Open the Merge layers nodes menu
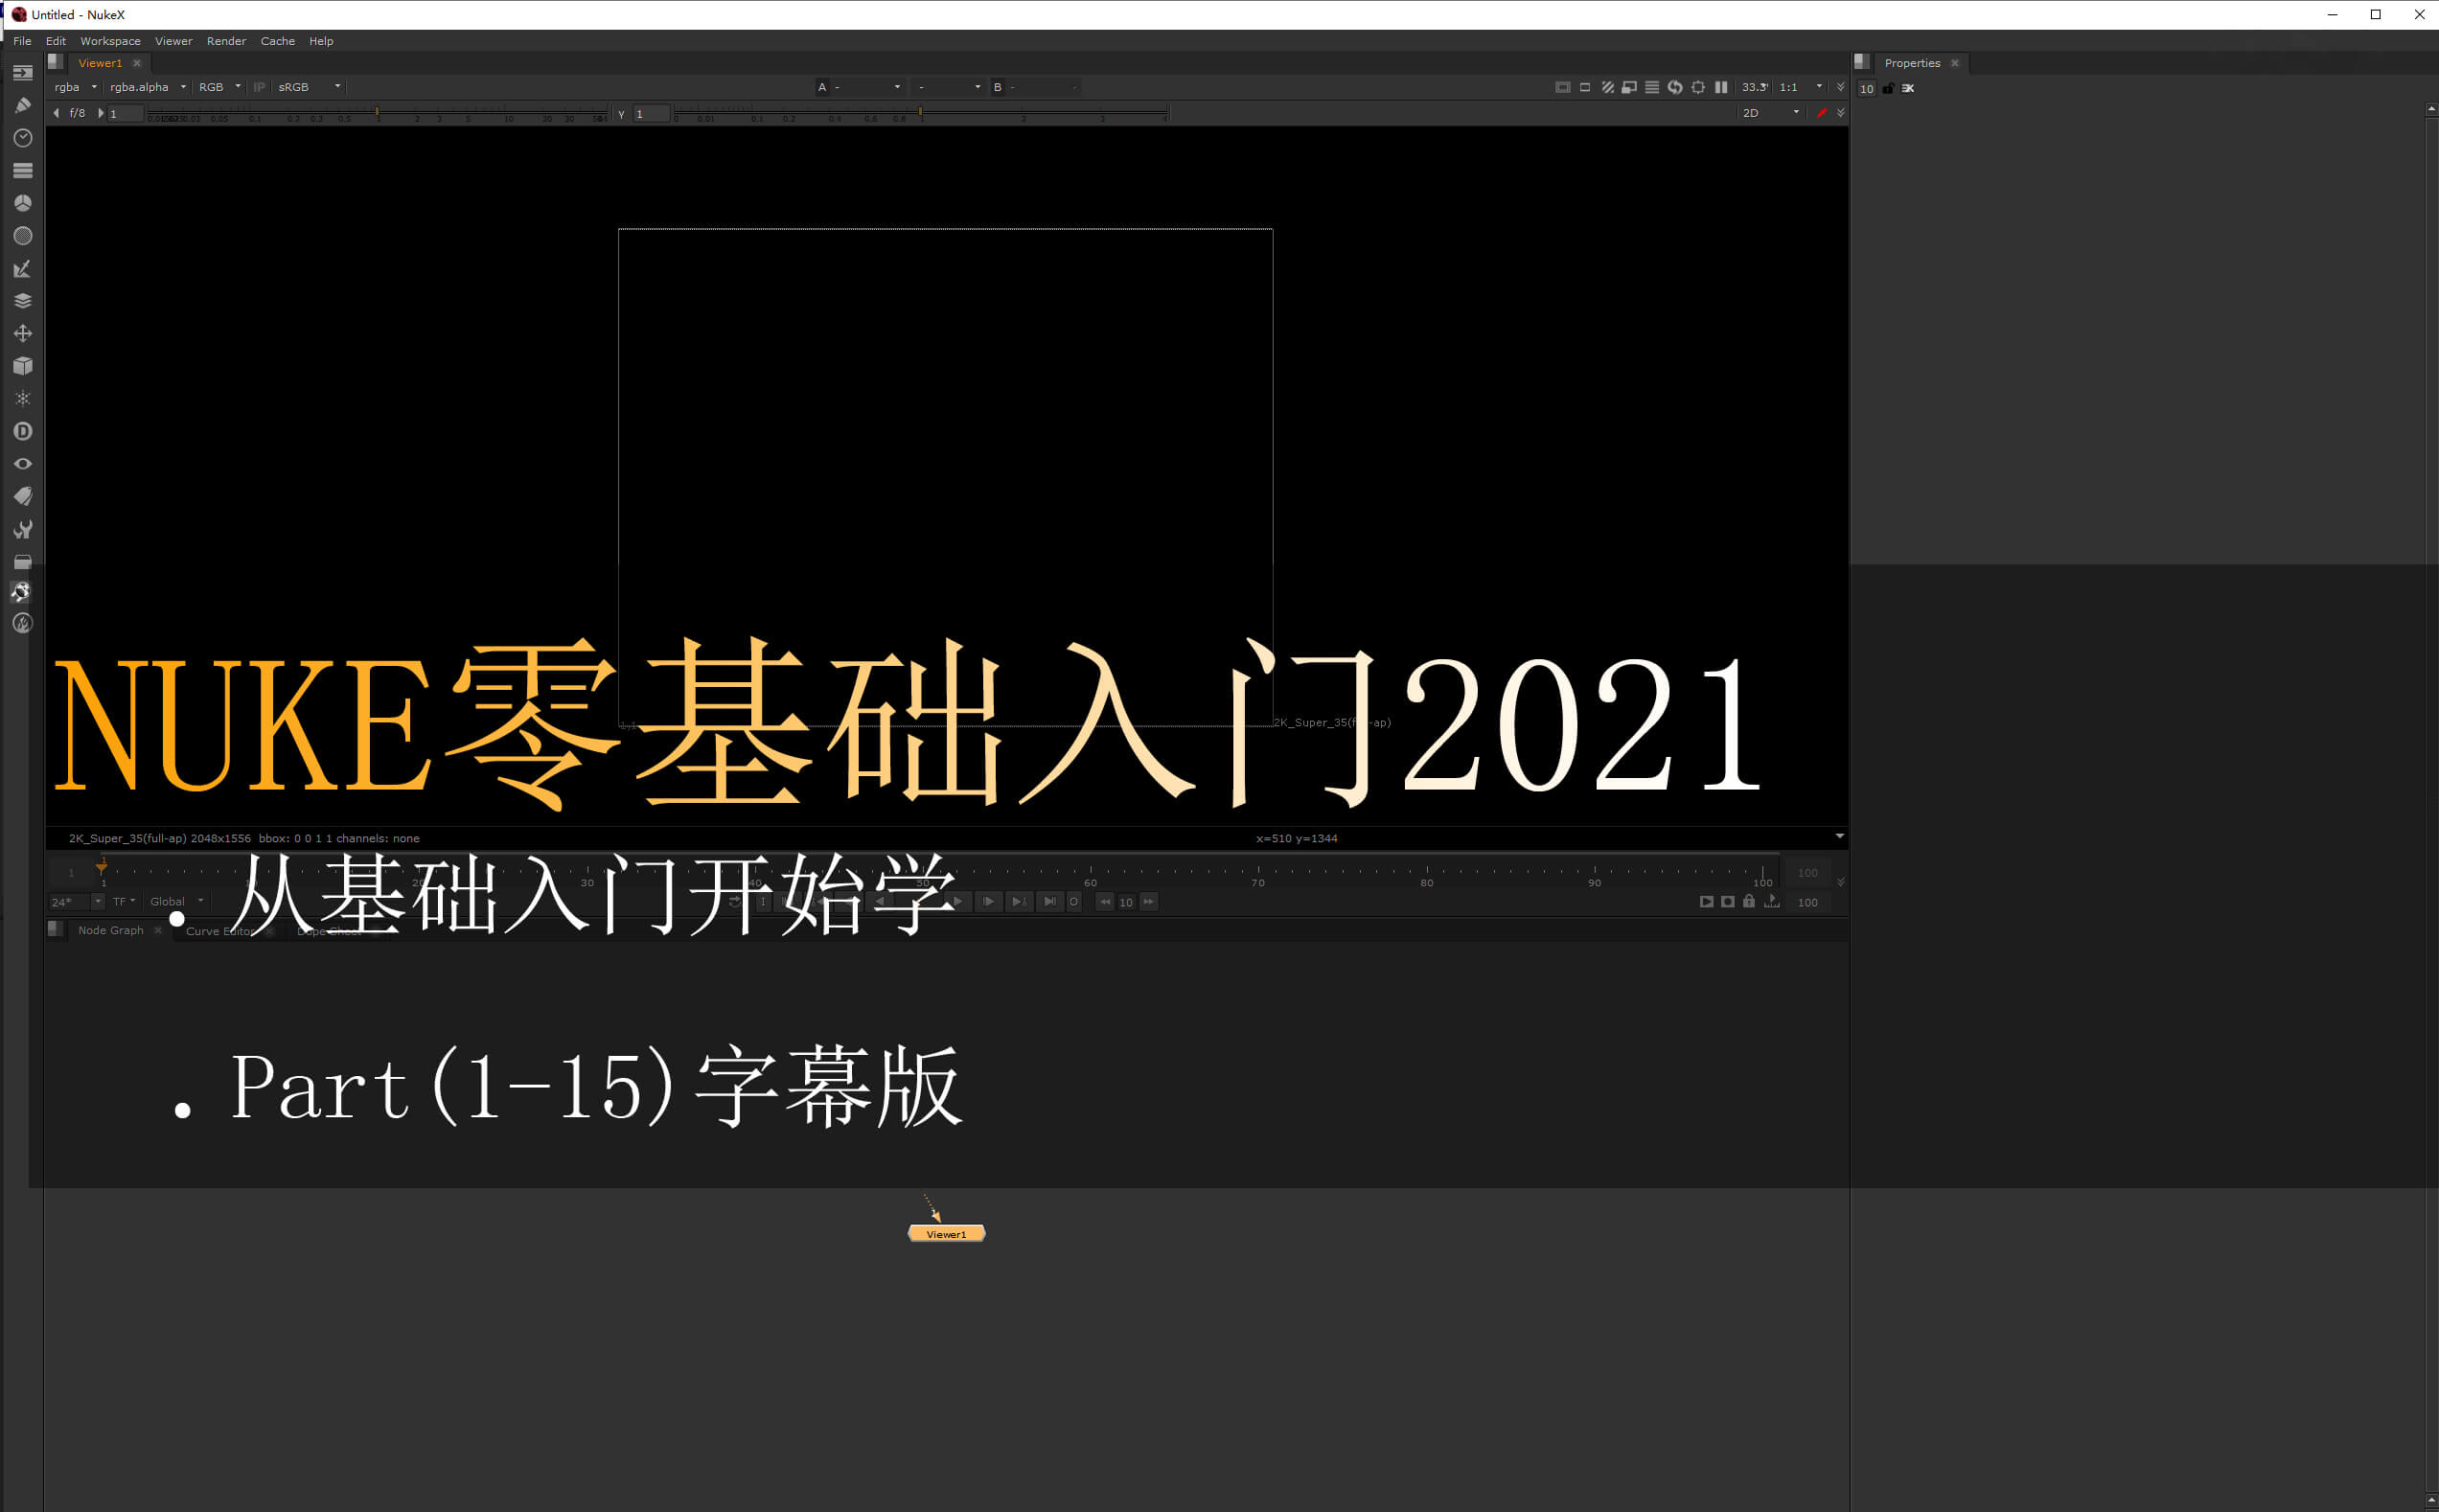Screen dimensions: 2439x1512 point(22,301)
